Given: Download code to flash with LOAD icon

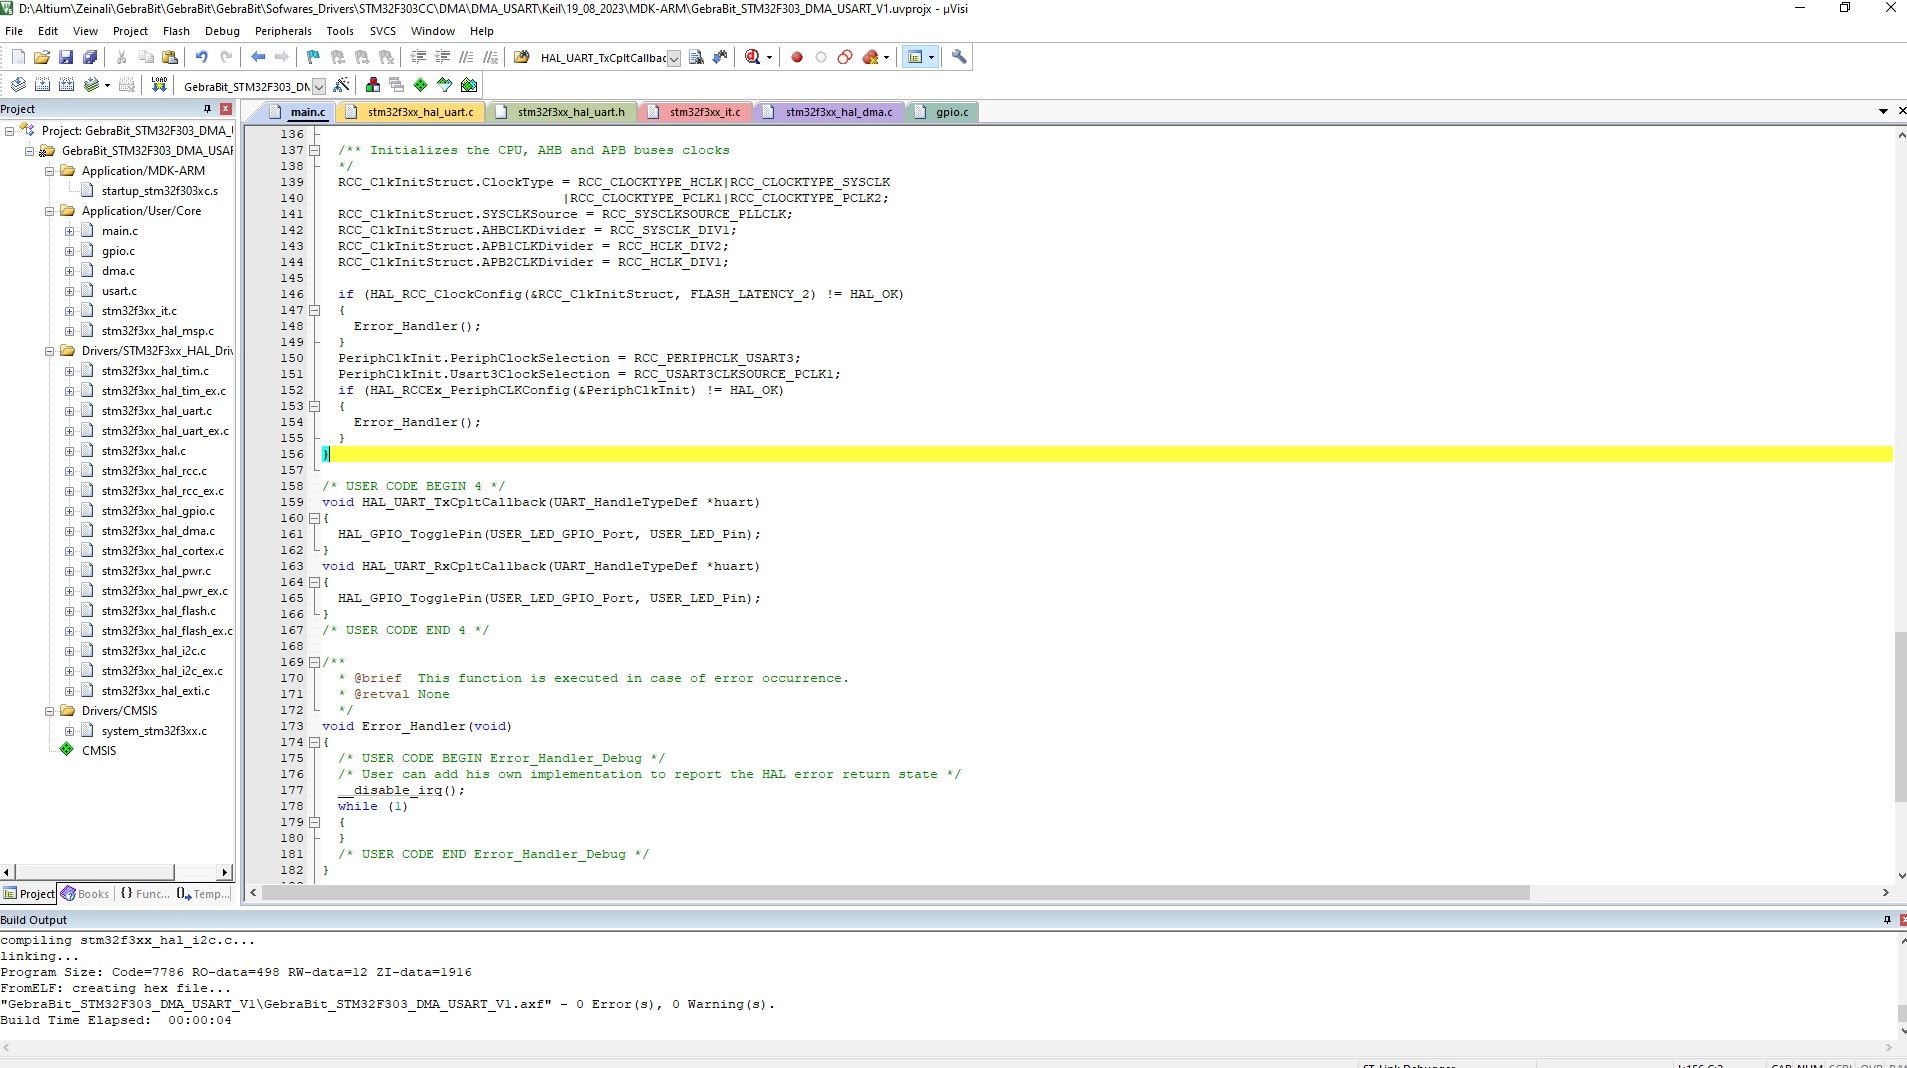Looking at the screenshot, I should click(x=159, y=85).
